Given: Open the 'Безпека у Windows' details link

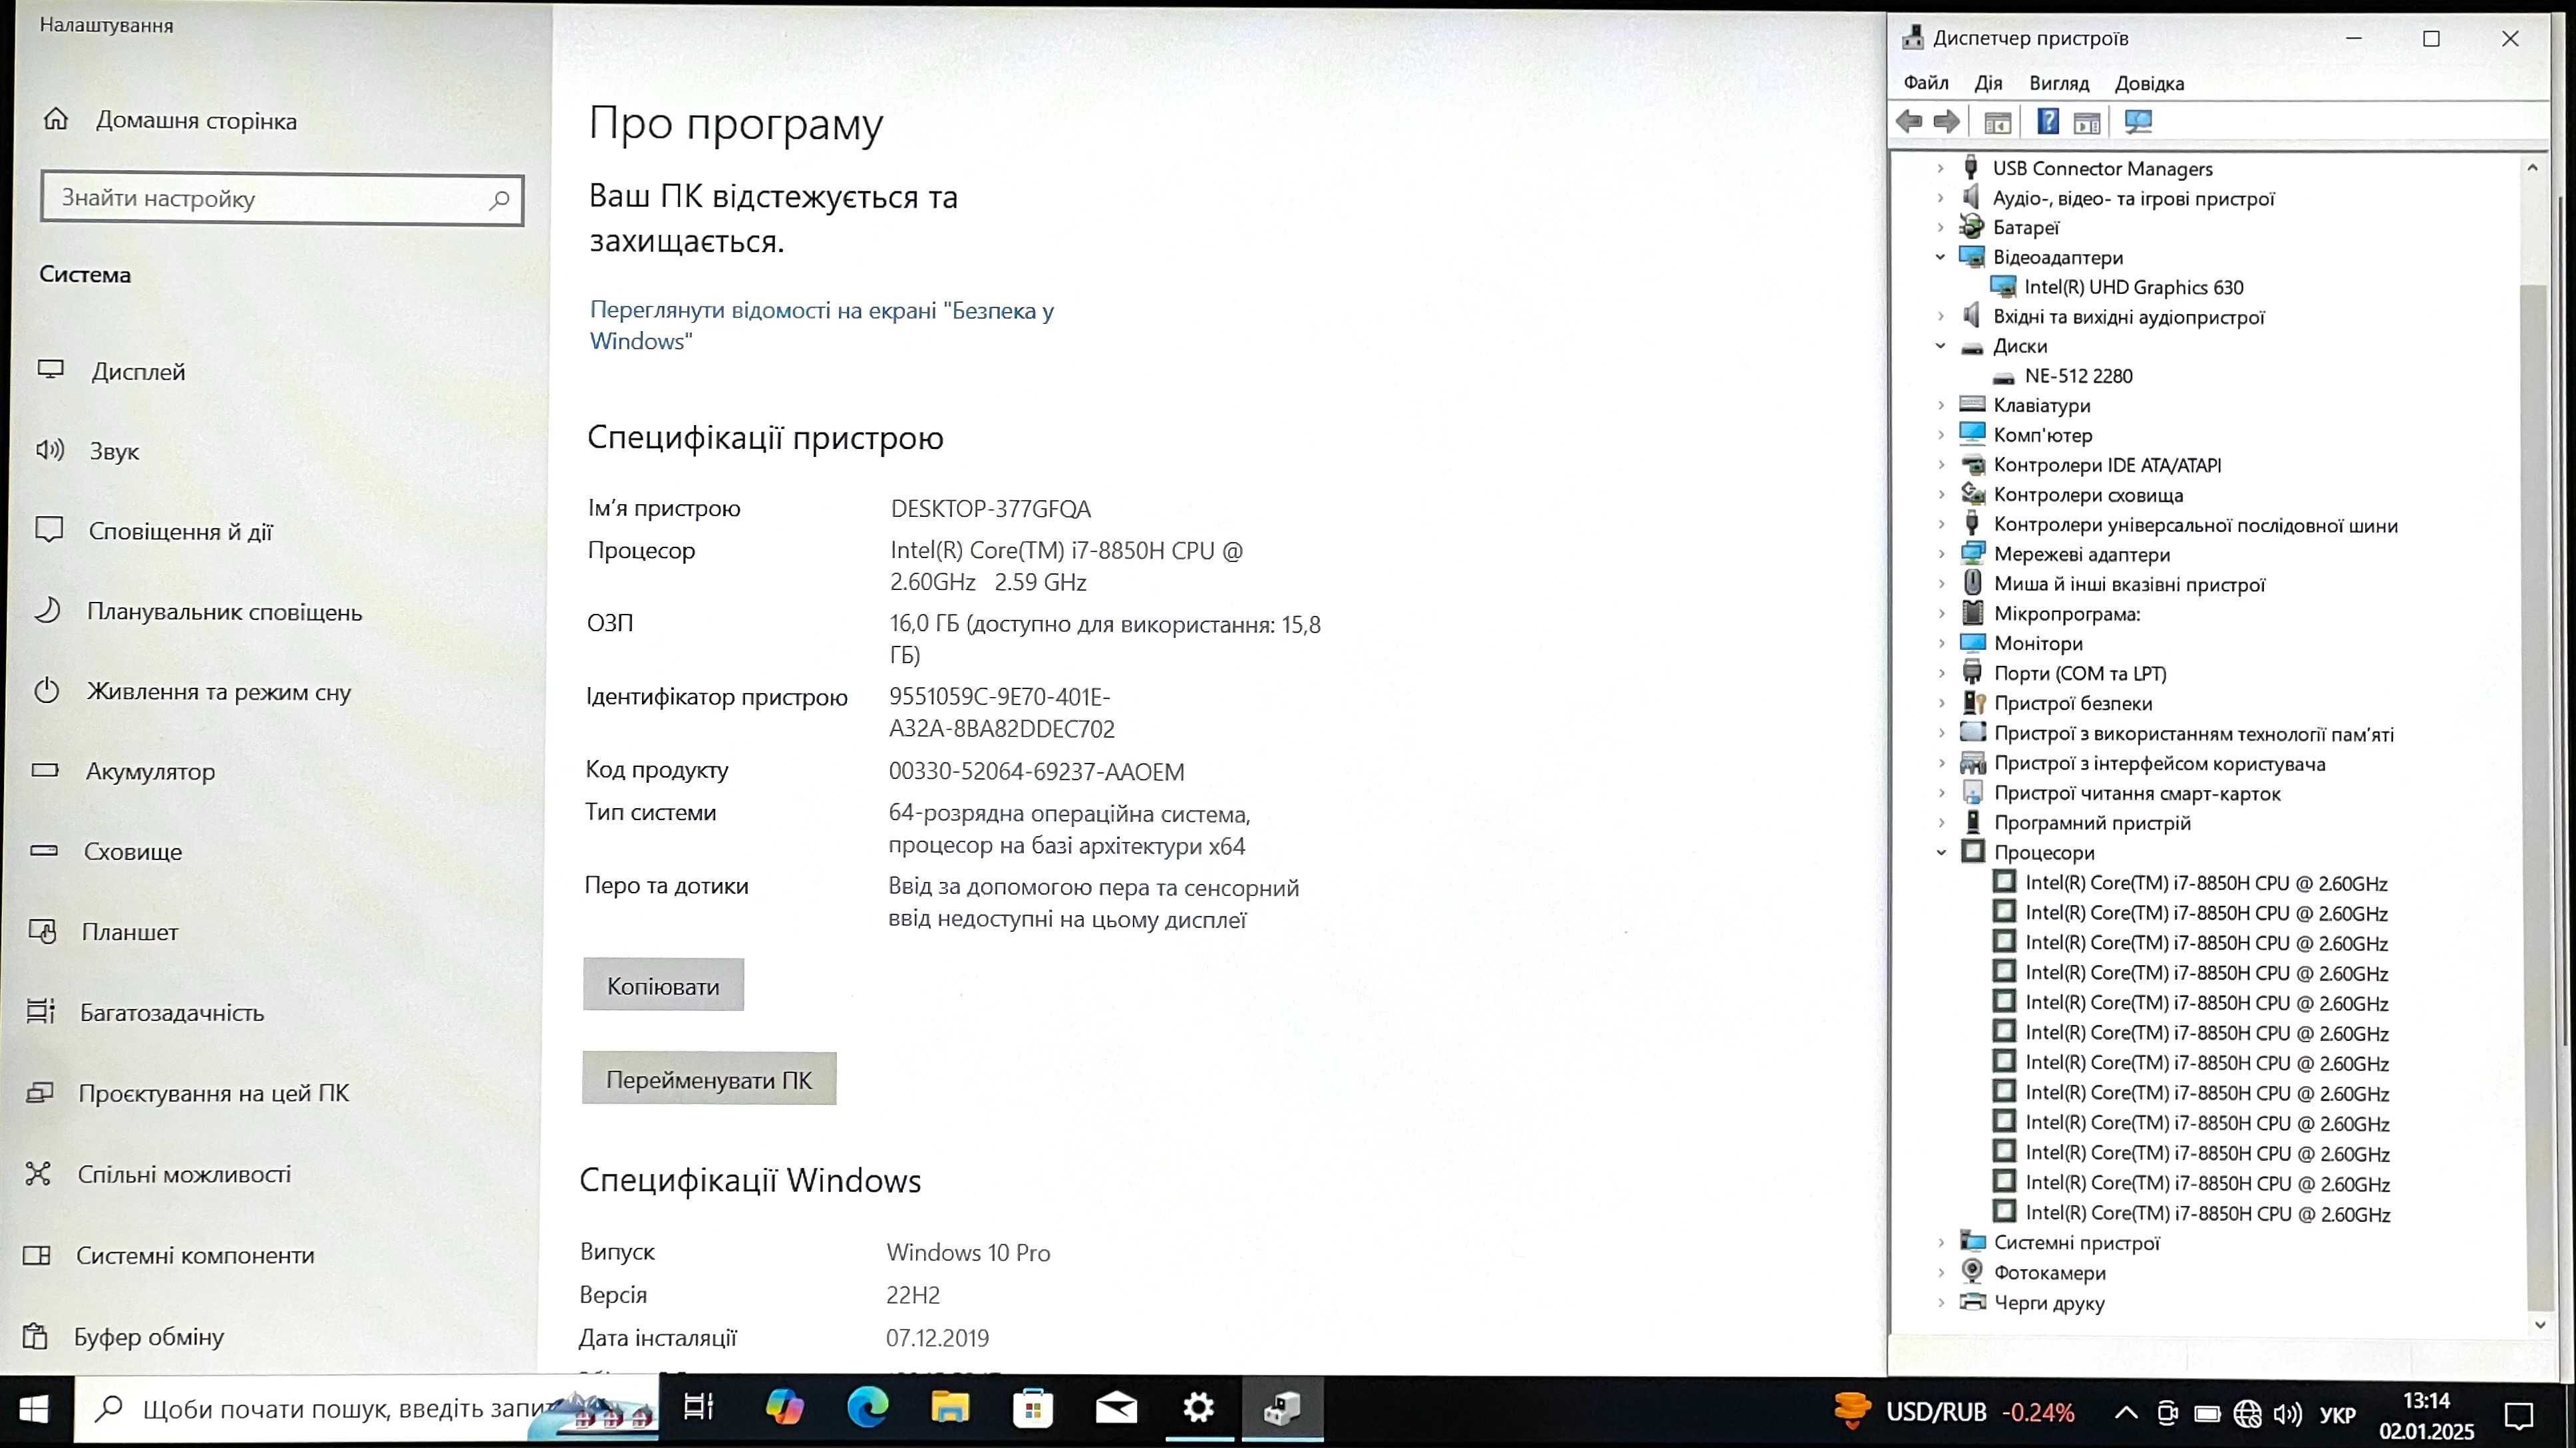Looking at the screenshot, I should (x=821, y=326).
